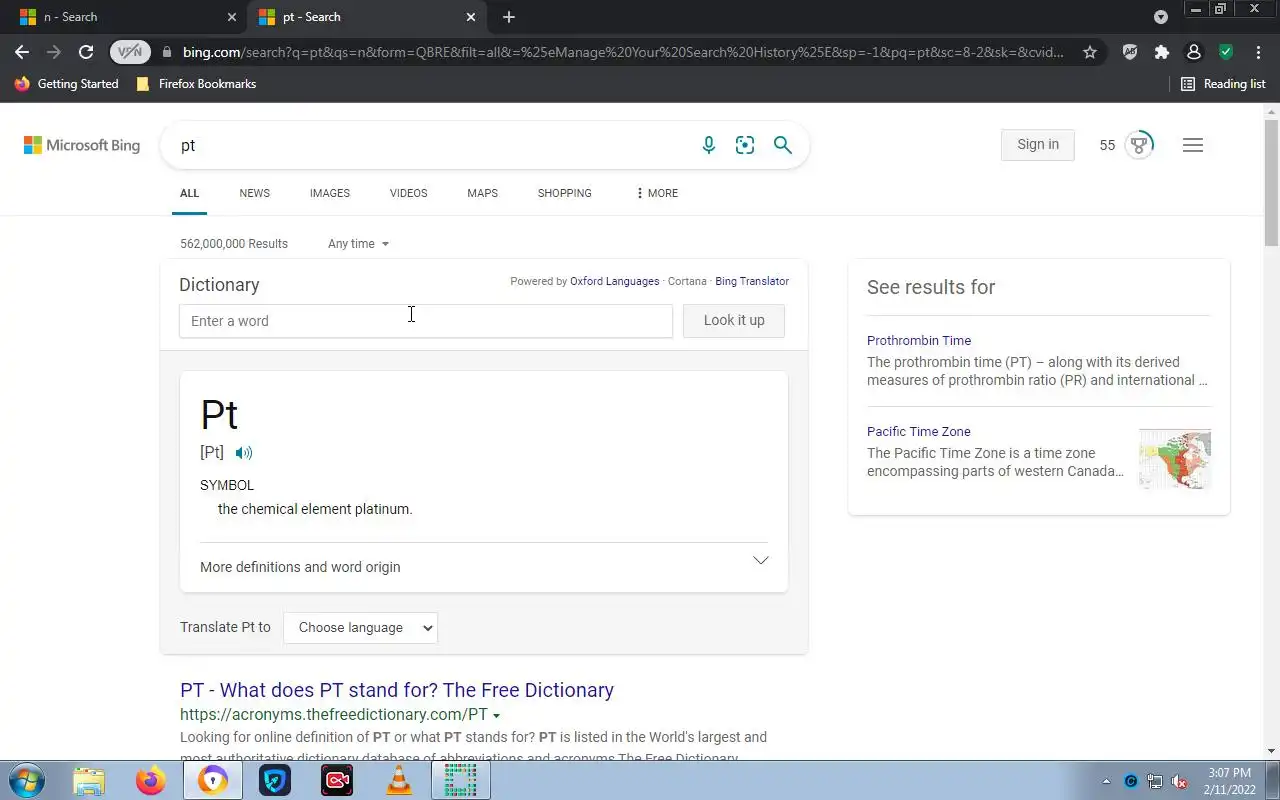The width and height of the screenshot is (1280, 800).
Task: Click the '55' rewards points count
Action: (1107, 145)
